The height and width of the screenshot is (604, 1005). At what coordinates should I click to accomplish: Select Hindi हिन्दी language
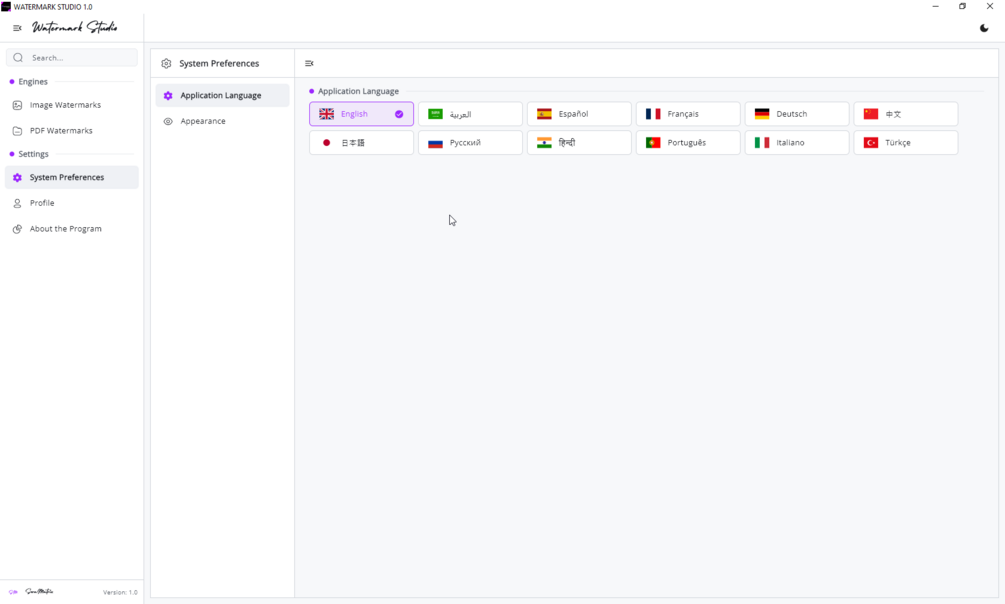[579, 143]
